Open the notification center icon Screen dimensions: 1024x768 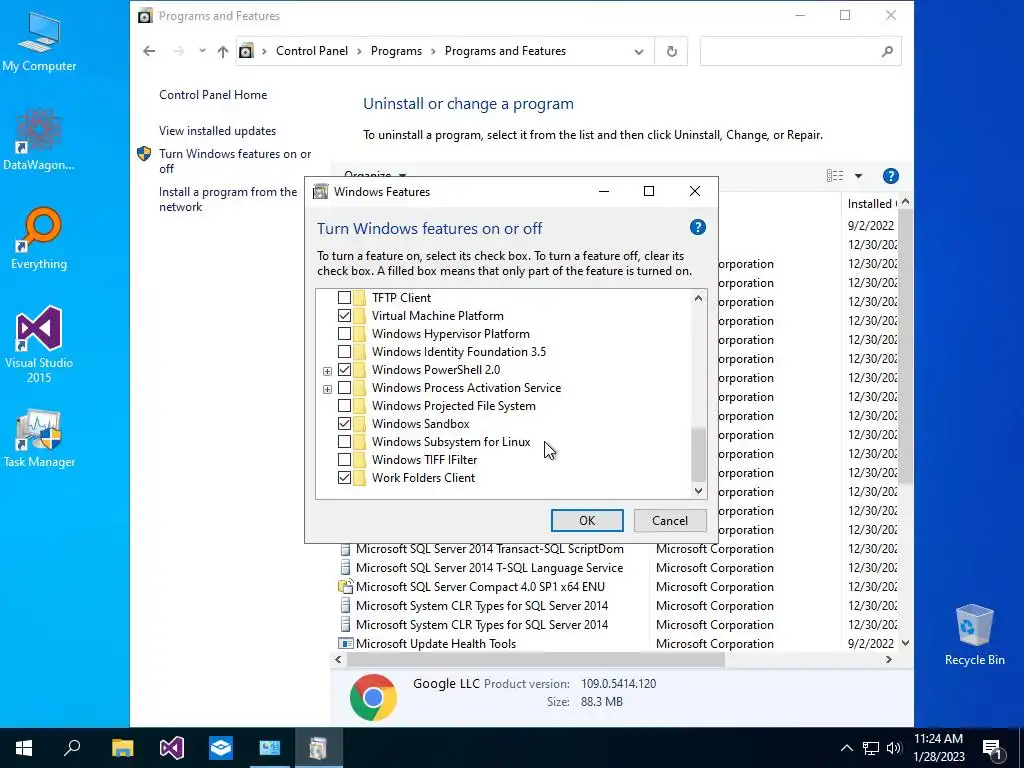click(992, 748)
